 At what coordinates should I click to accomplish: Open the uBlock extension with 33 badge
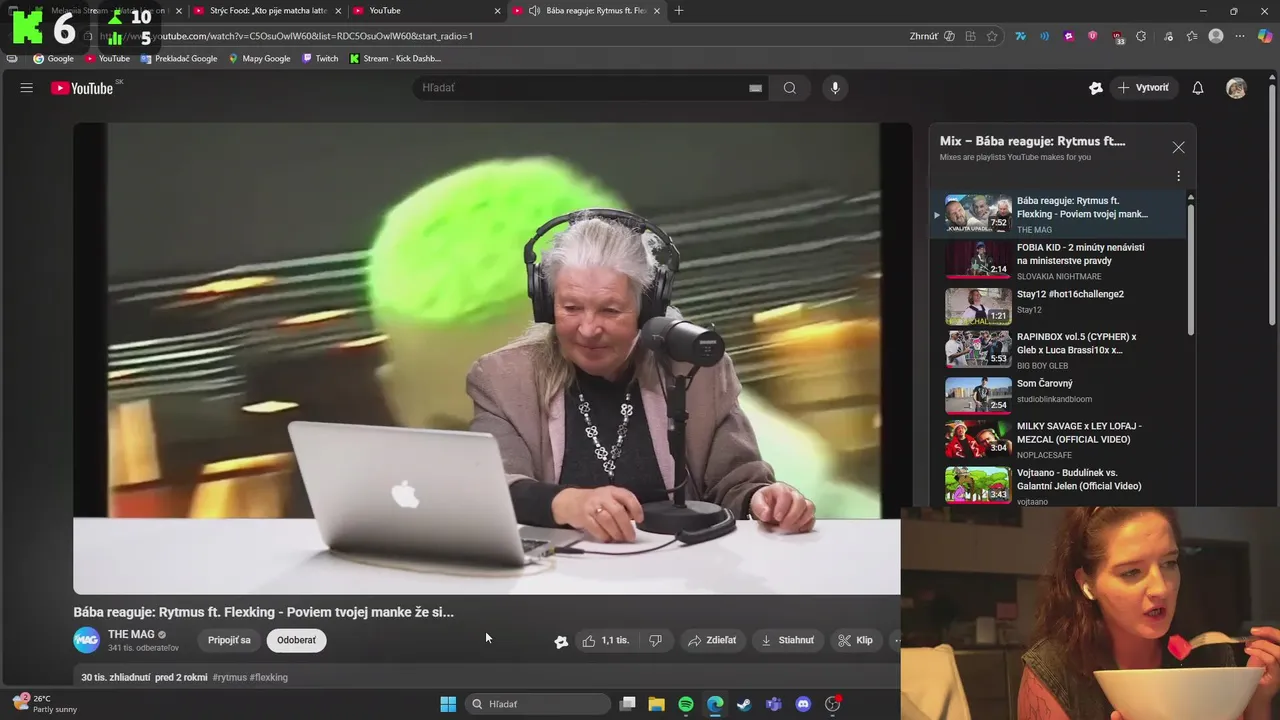click(x=1118, y=37)
